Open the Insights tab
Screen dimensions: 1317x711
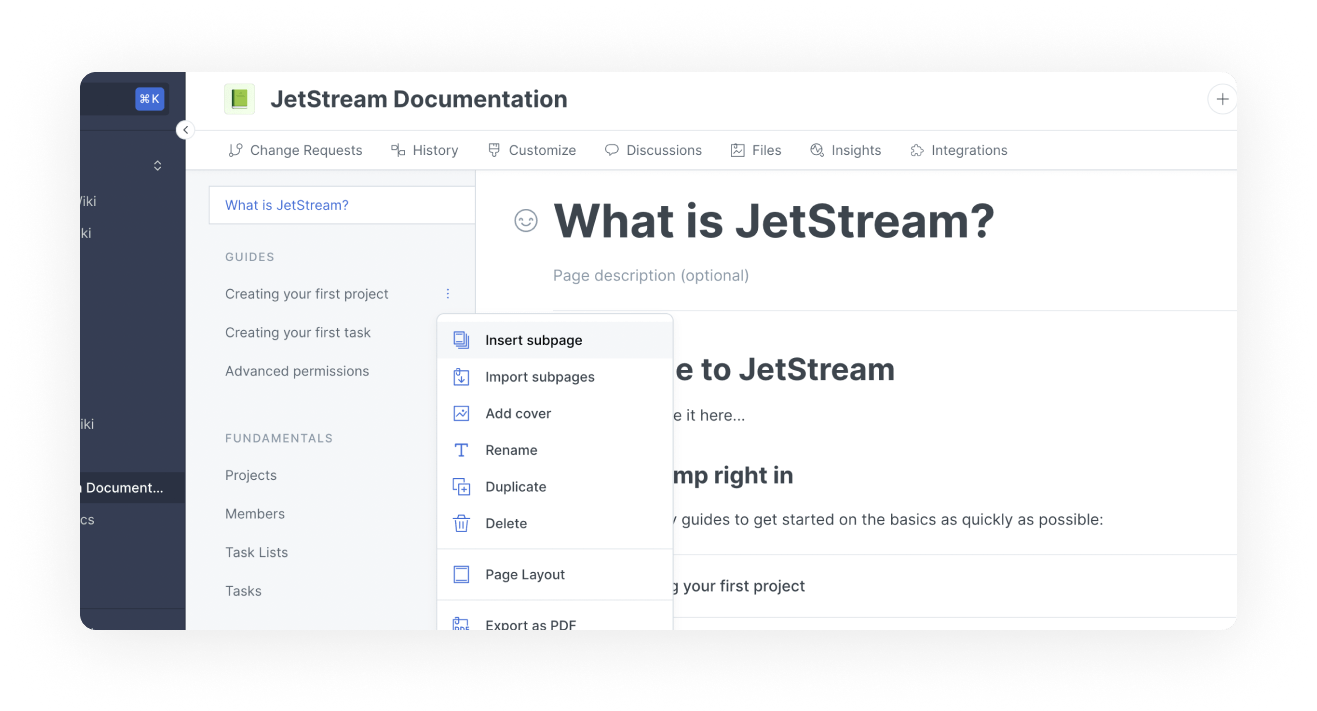click(845, 150)
